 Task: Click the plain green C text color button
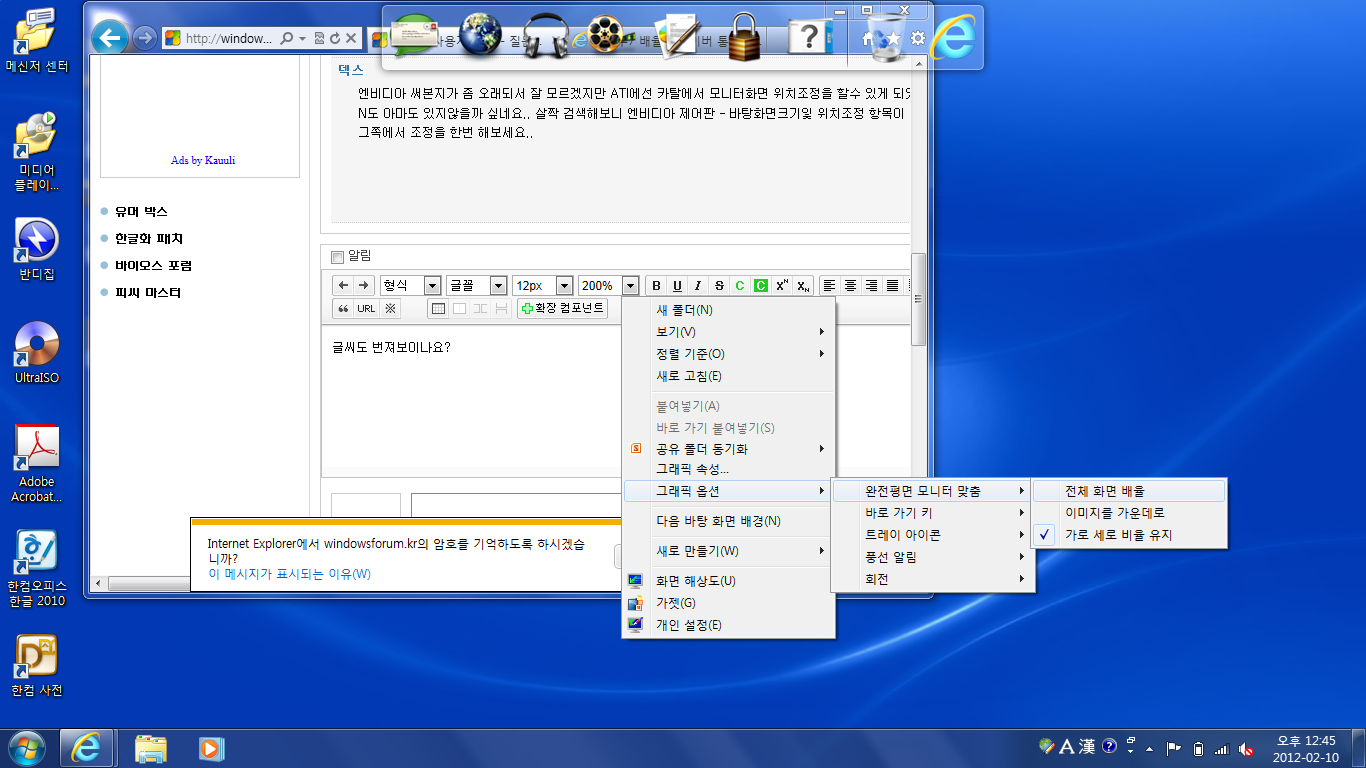740,286
